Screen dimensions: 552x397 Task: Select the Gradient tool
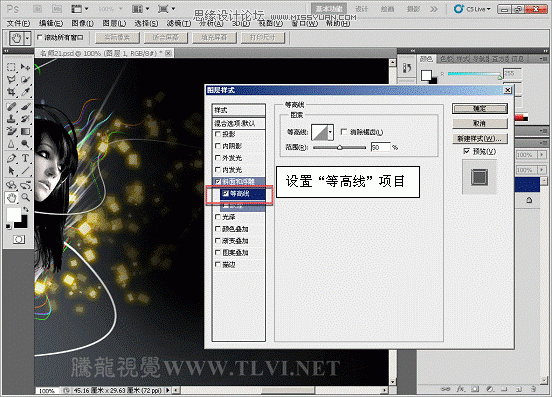point(25,131)
